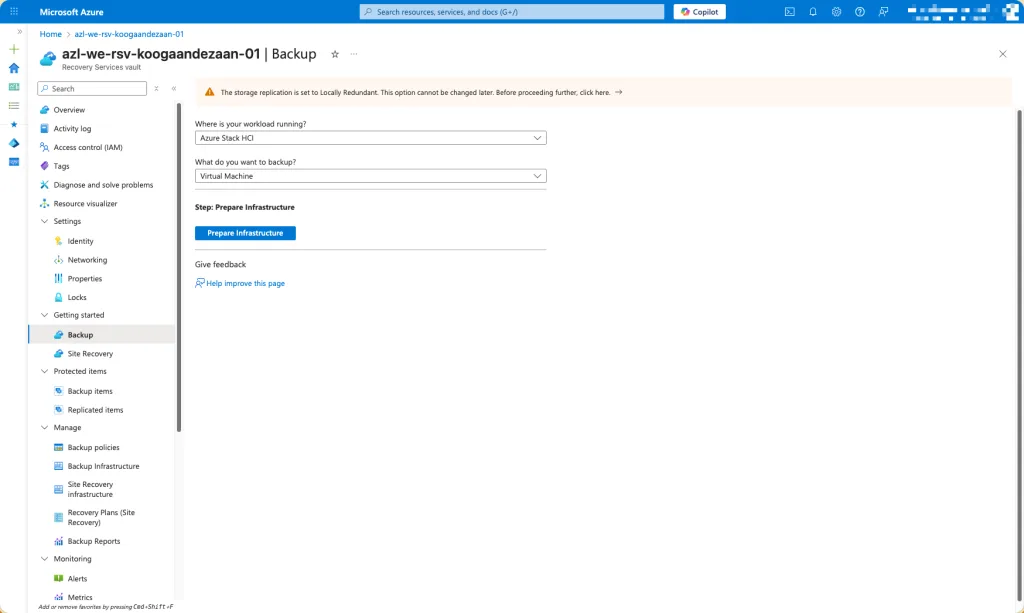Select Site Recovery in the sidebar
The height and width of the screenshot is (613, 1024).
pyautogui.click(x=90, y=353)
